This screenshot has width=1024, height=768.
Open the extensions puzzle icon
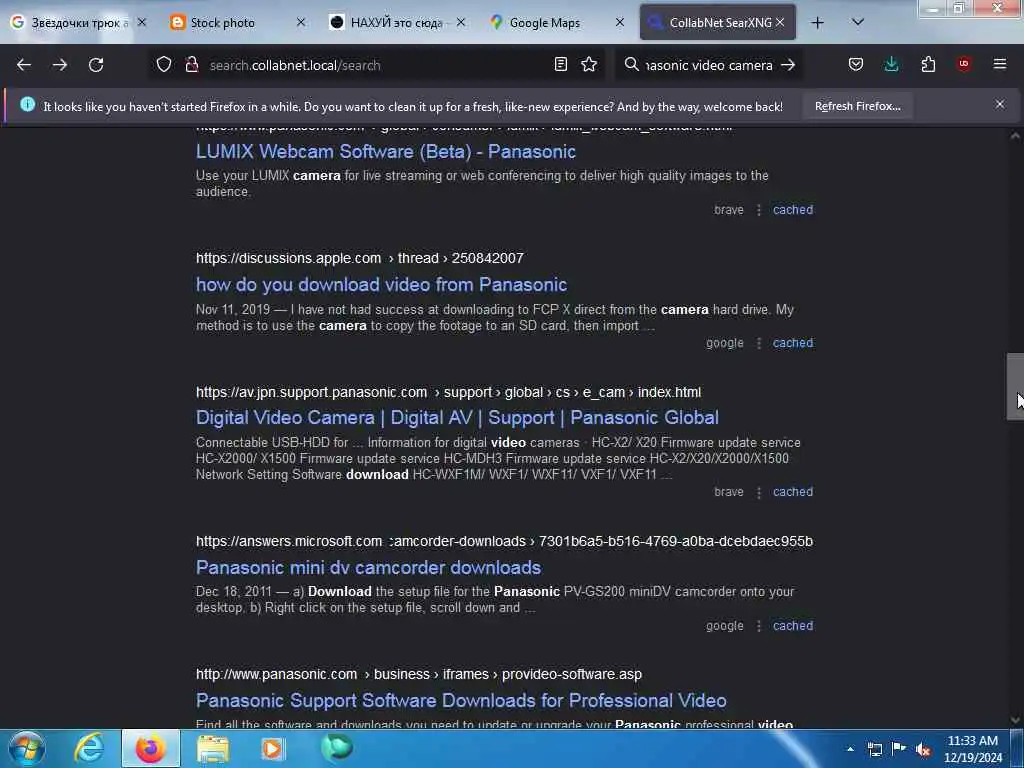pos(928,65)
